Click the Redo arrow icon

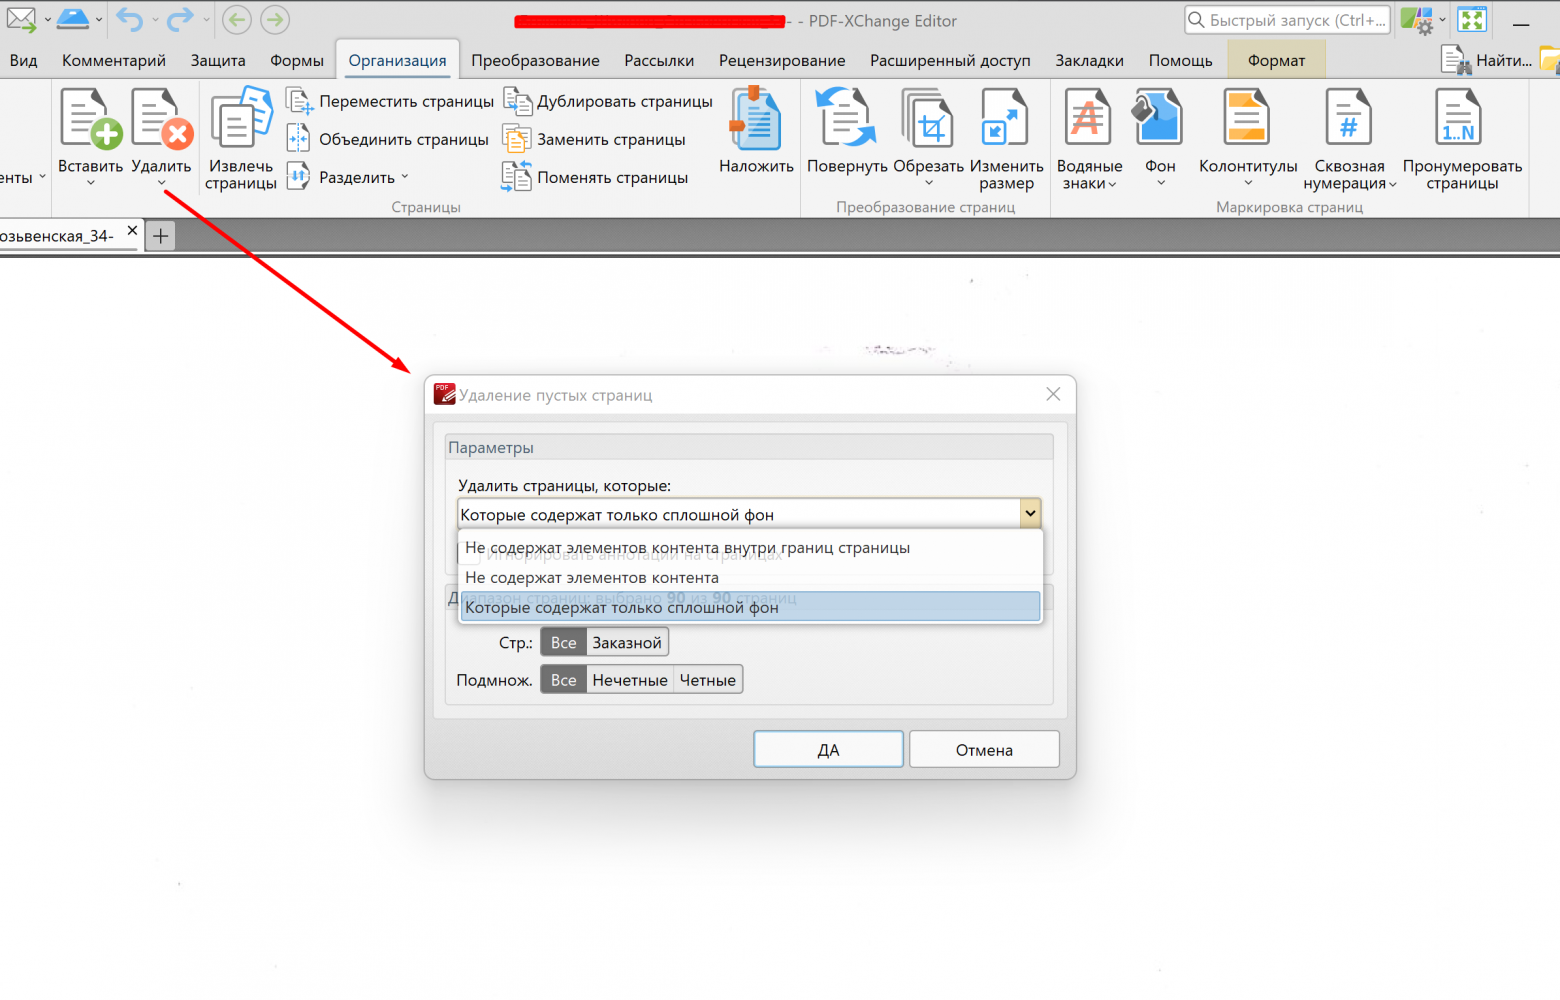click(180, 19)
